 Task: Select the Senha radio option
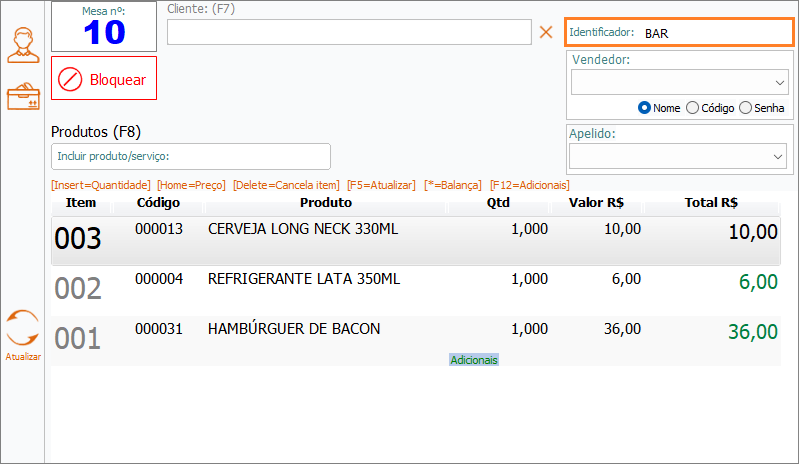pyautogui.click(x=745, y=108)
